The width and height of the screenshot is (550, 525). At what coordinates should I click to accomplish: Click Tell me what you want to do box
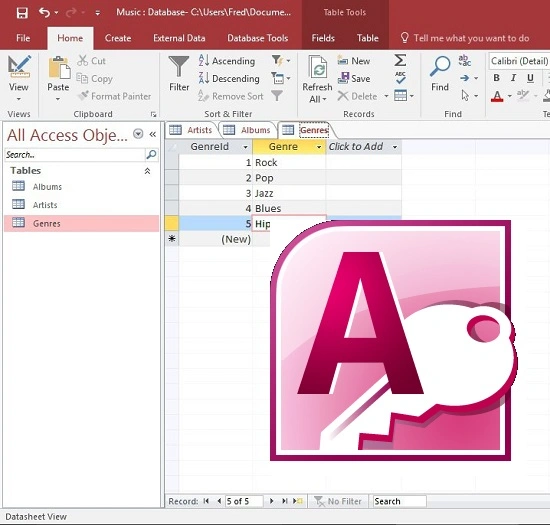pos(464,38)
